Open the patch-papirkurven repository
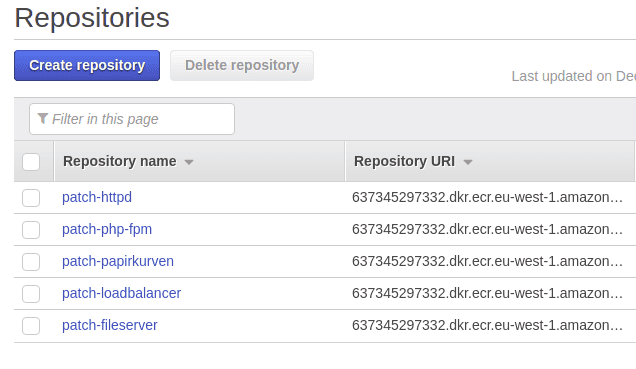Image resolution: width=636 pixels, height=369 pixels. pyautogui.click(x=118, y=261)
